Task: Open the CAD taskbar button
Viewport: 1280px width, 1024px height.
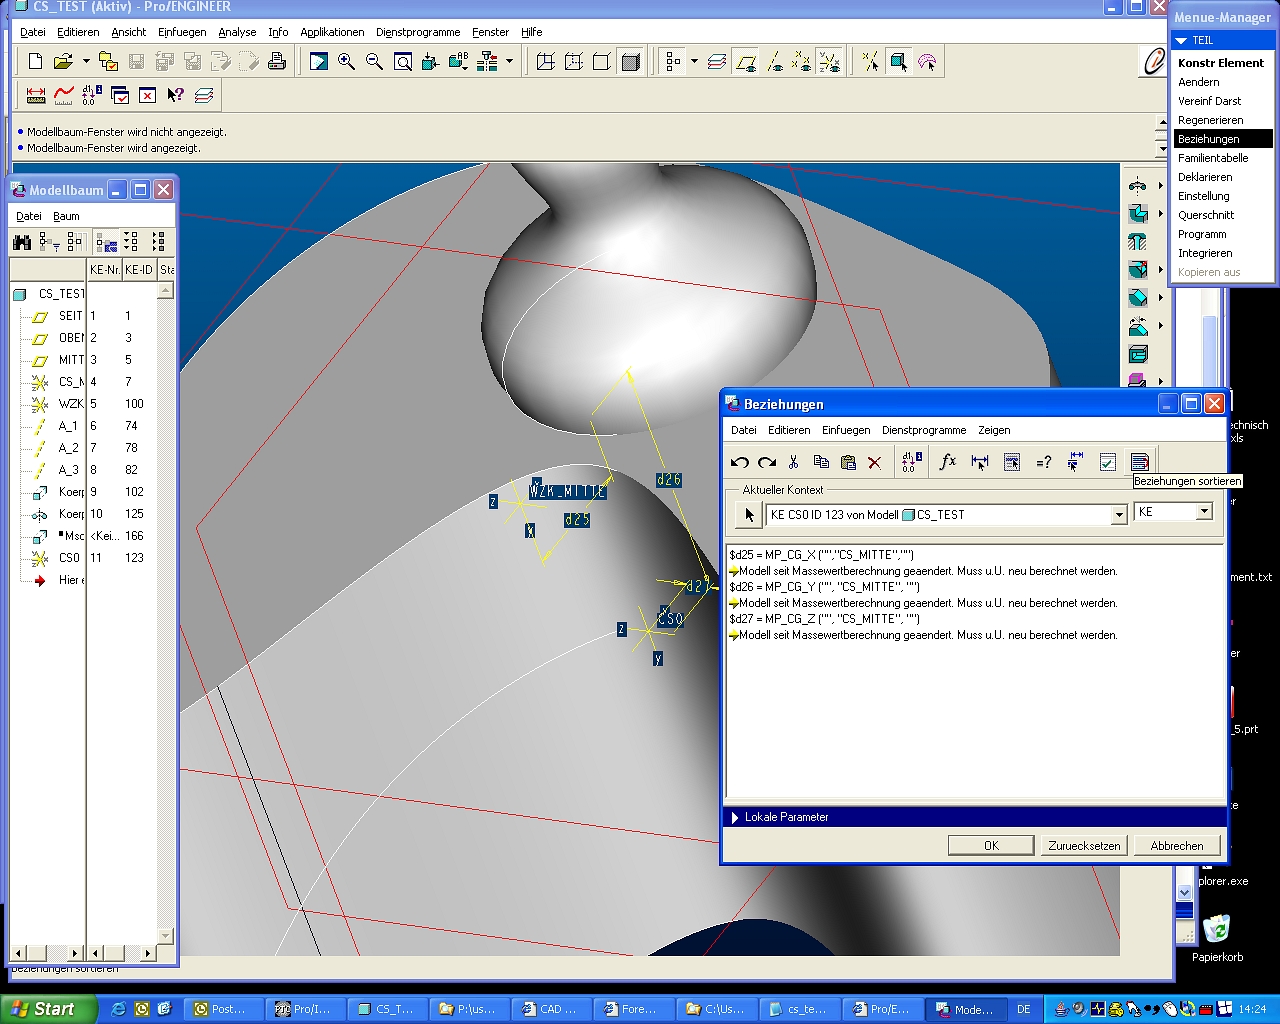Action: [x=551, y=1009]
